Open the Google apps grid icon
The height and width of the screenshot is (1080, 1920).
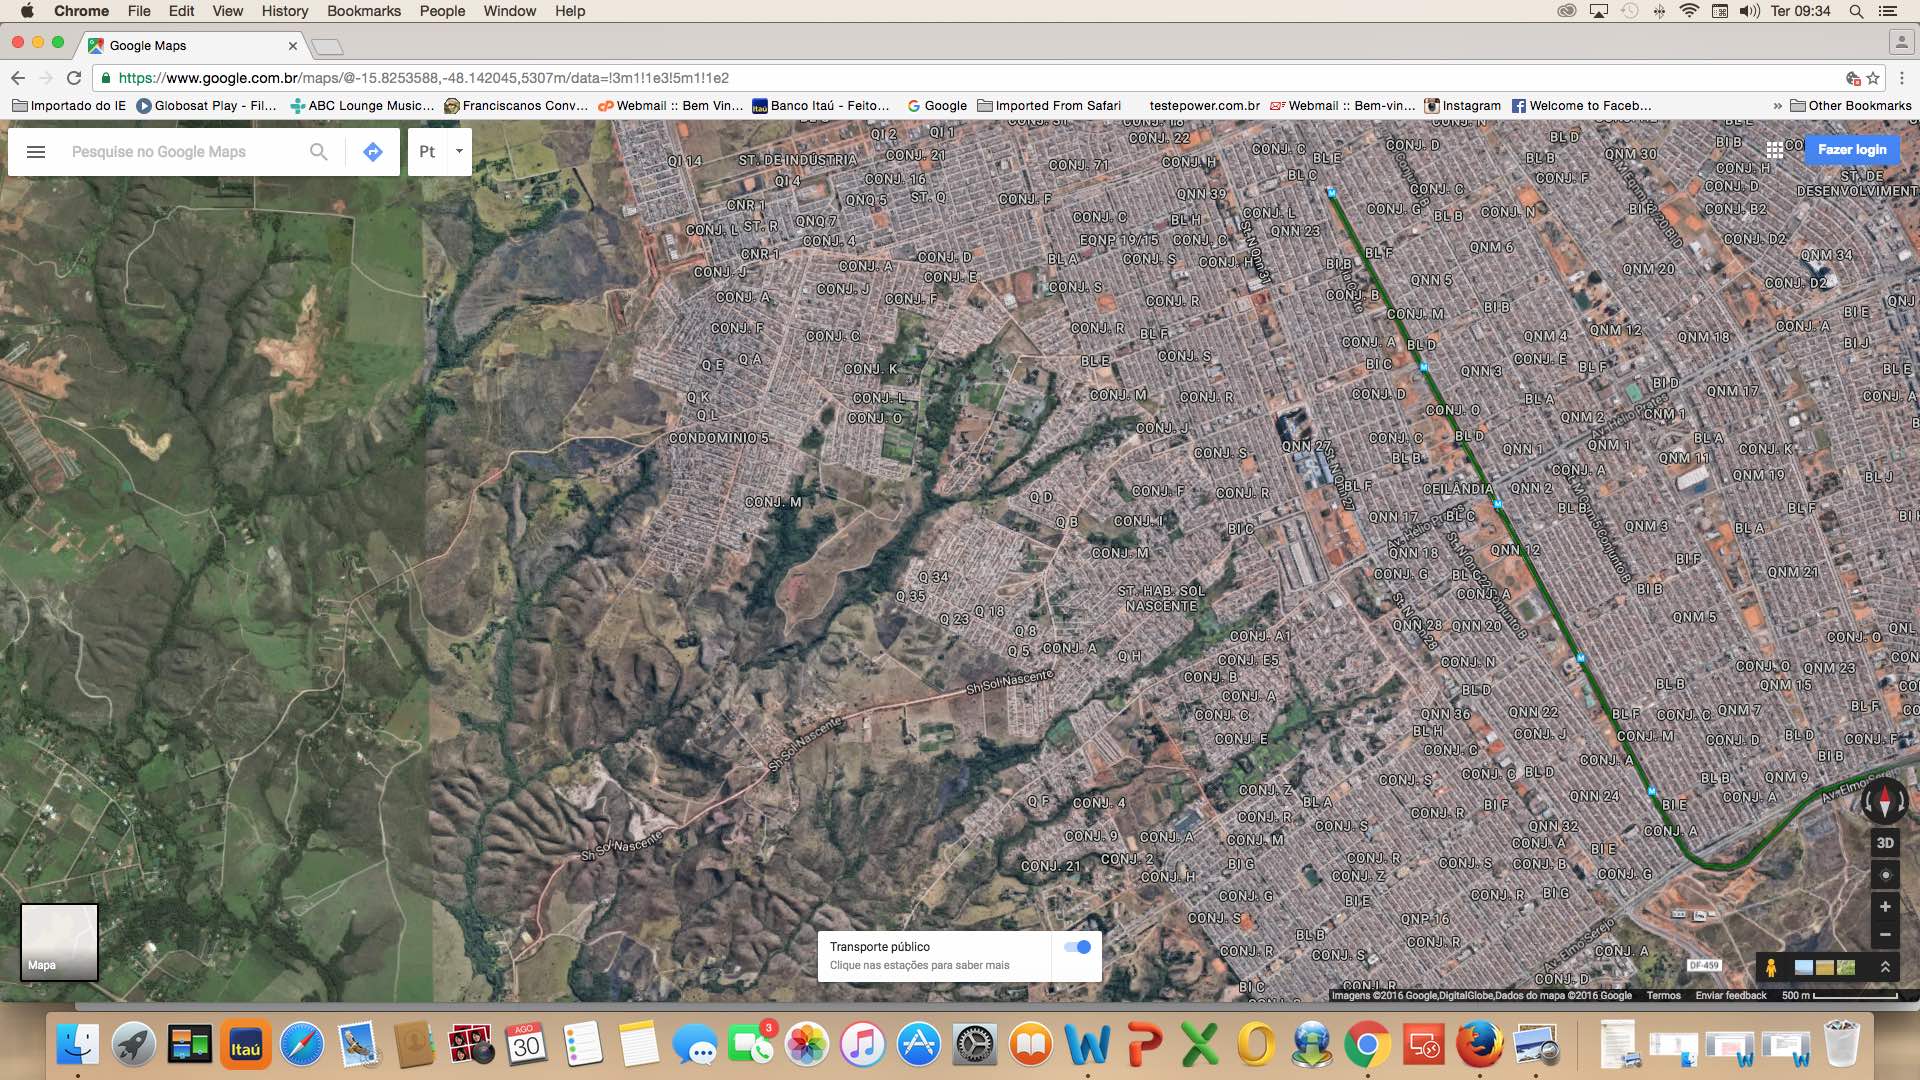point(1774,150)
